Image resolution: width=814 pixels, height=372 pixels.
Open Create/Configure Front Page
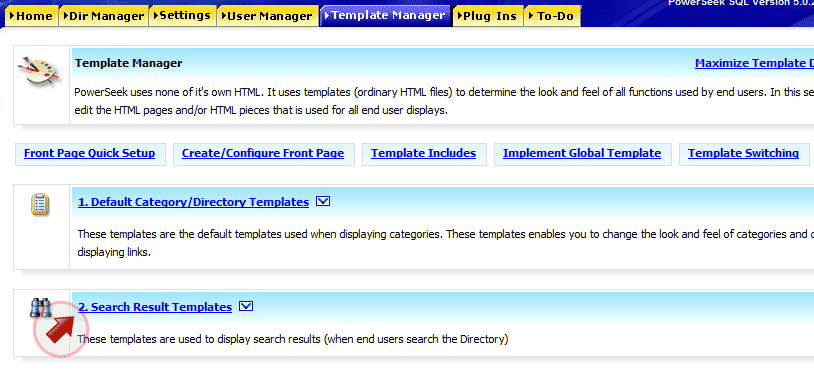pyautogui.click(x=263, y=154)
